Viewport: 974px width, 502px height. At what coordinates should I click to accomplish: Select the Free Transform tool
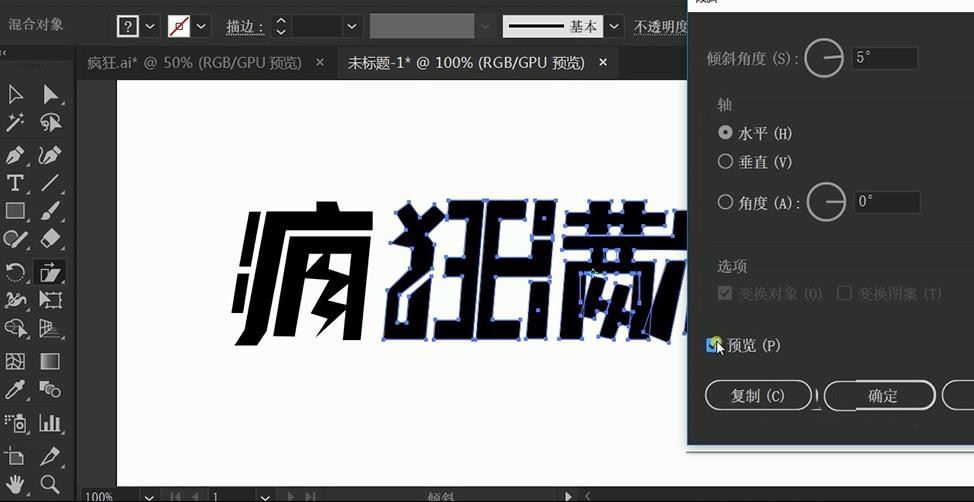coord(50,299)
